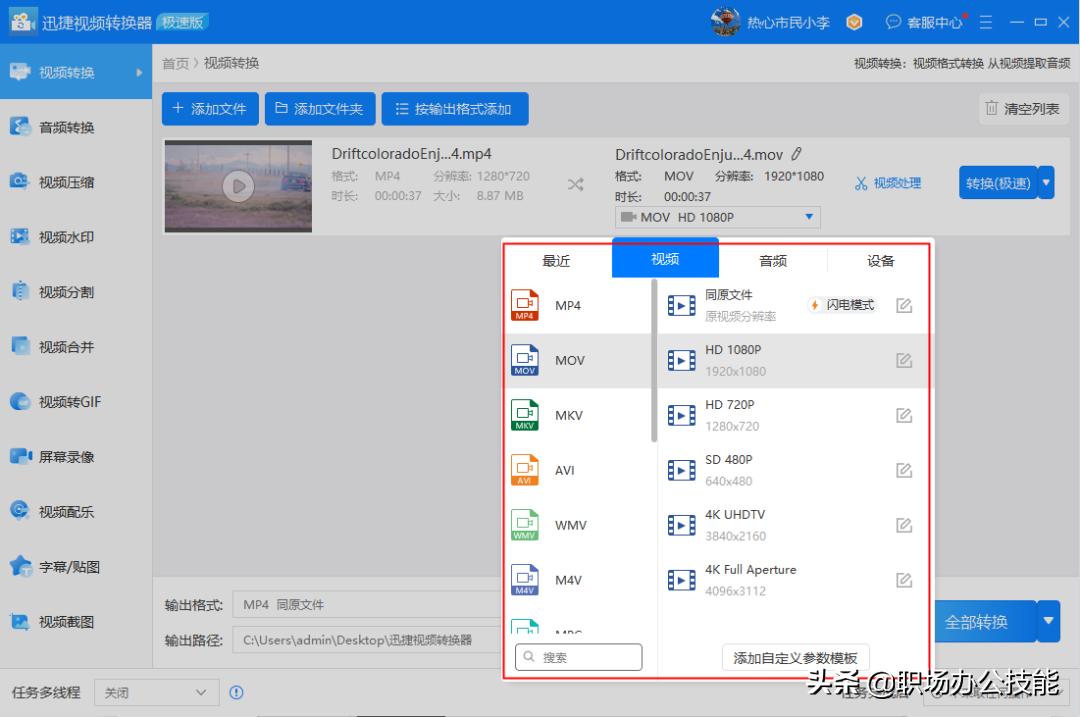Click the rename pencil next to DriftcoloradoEnju...4.mov
Screen dimensions: 1080x717
tap(796, 153)
